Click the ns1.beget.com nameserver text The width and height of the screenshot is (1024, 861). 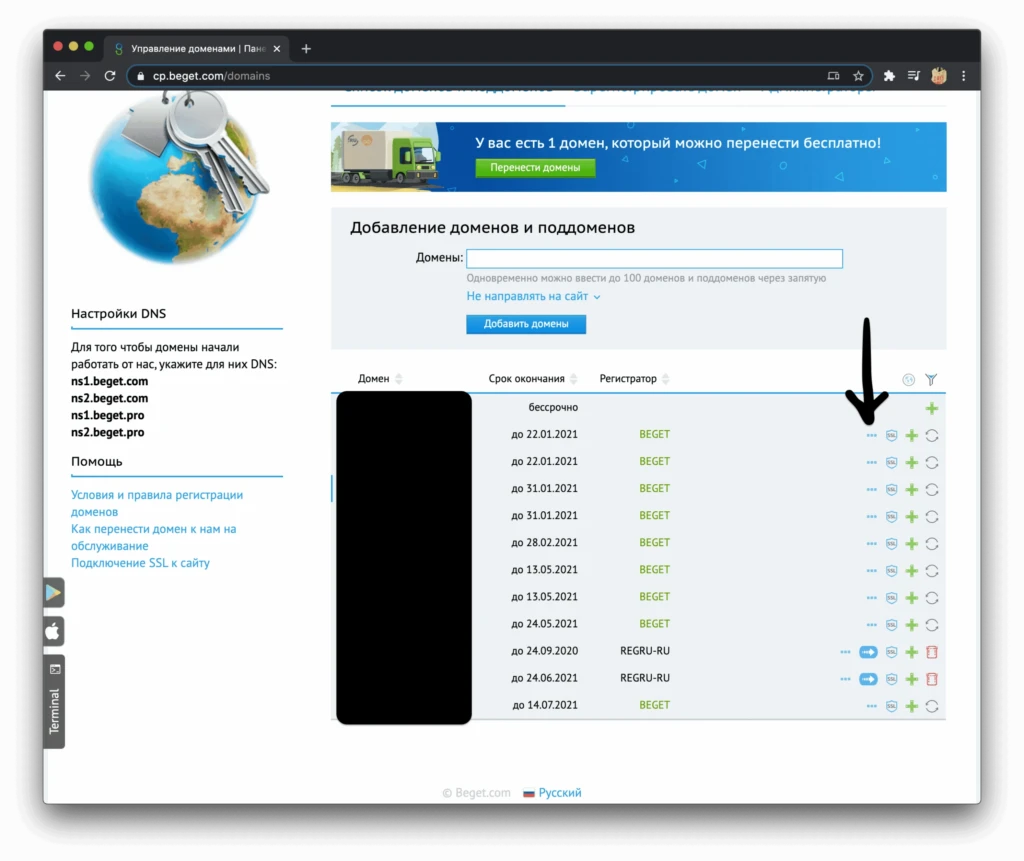(110, 382)
